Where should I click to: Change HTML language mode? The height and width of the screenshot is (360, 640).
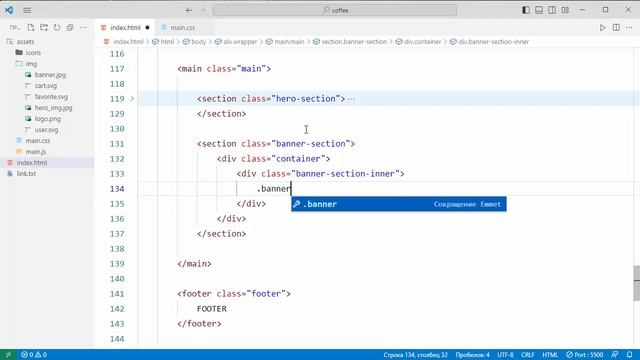(550, 355)
